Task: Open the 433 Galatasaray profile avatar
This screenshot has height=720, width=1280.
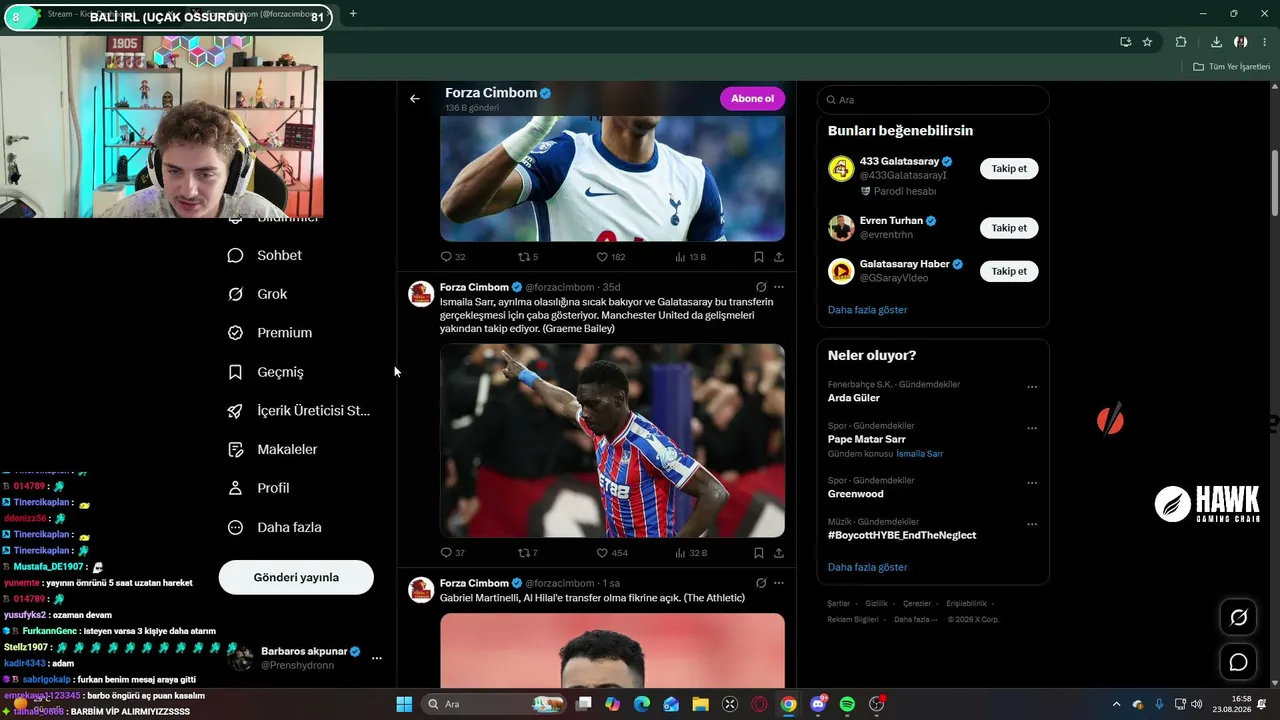Action: coord(841,169)
